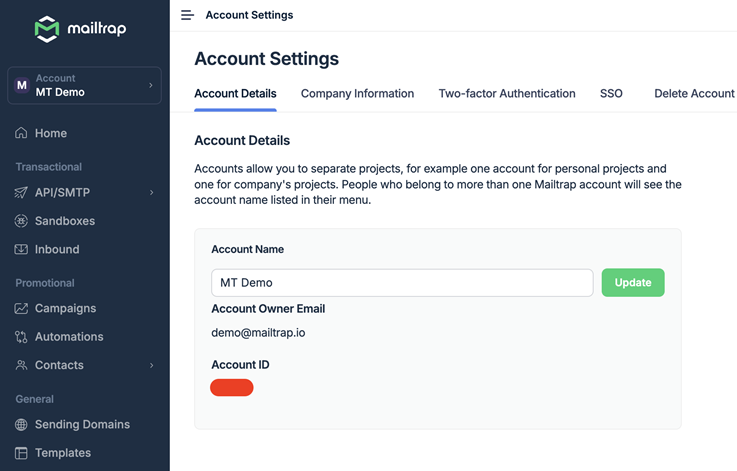Click the Contacts people icon

(21, 365)
